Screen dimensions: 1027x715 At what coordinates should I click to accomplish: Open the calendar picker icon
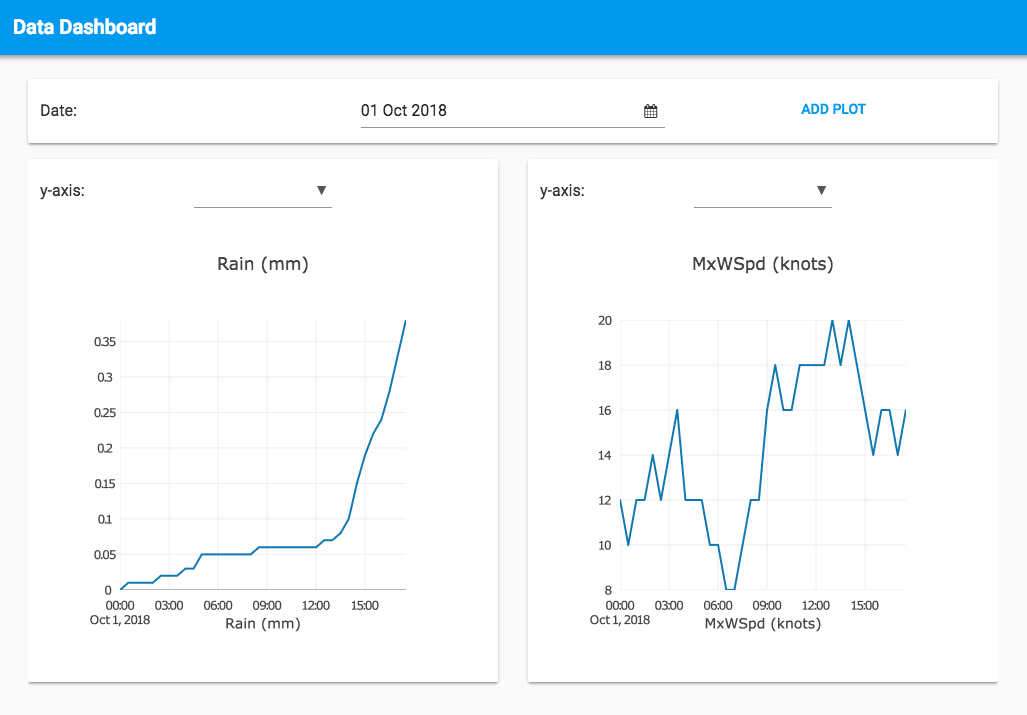650,111
